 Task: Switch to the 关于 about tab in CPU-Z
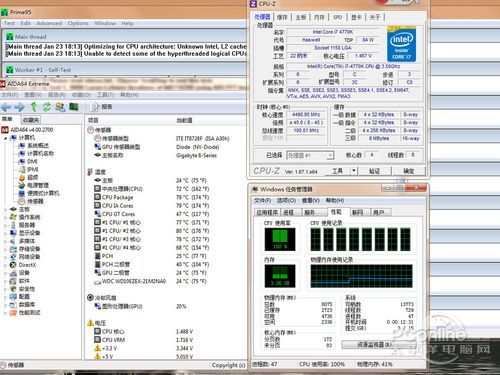tap(375, 17)
